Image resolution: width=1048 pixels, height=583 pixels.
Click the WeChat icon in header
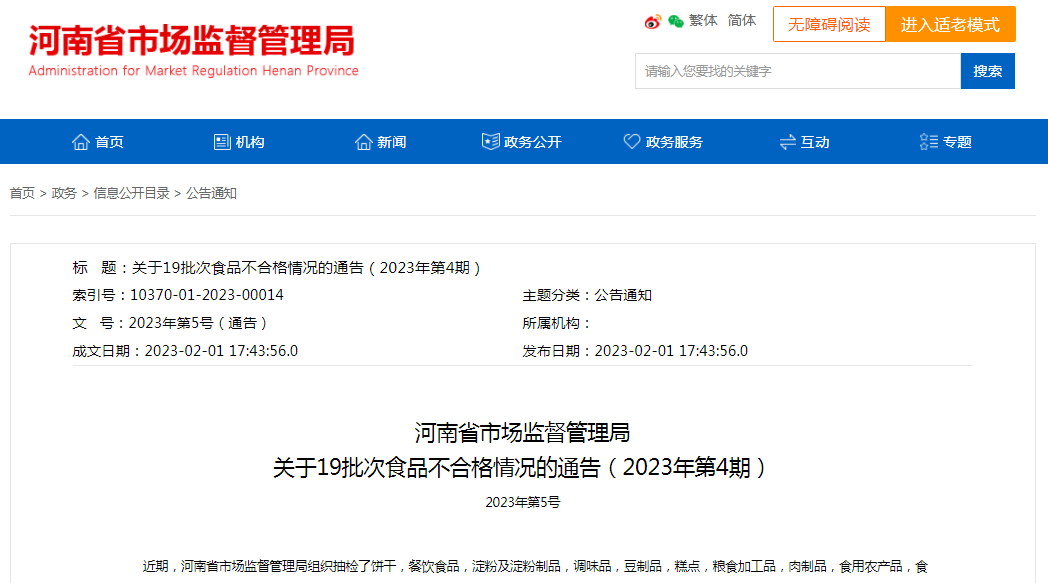coord(676,21)
